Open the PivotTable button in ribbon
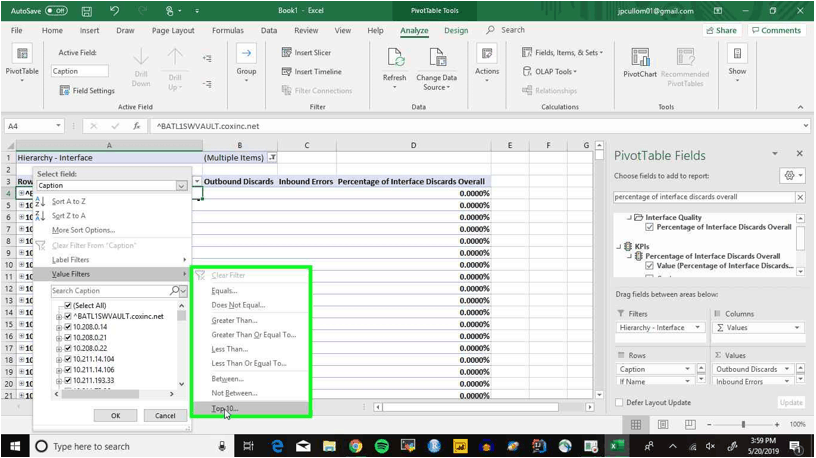The width and height of the screenshot is (816, 458). point(22,65)
